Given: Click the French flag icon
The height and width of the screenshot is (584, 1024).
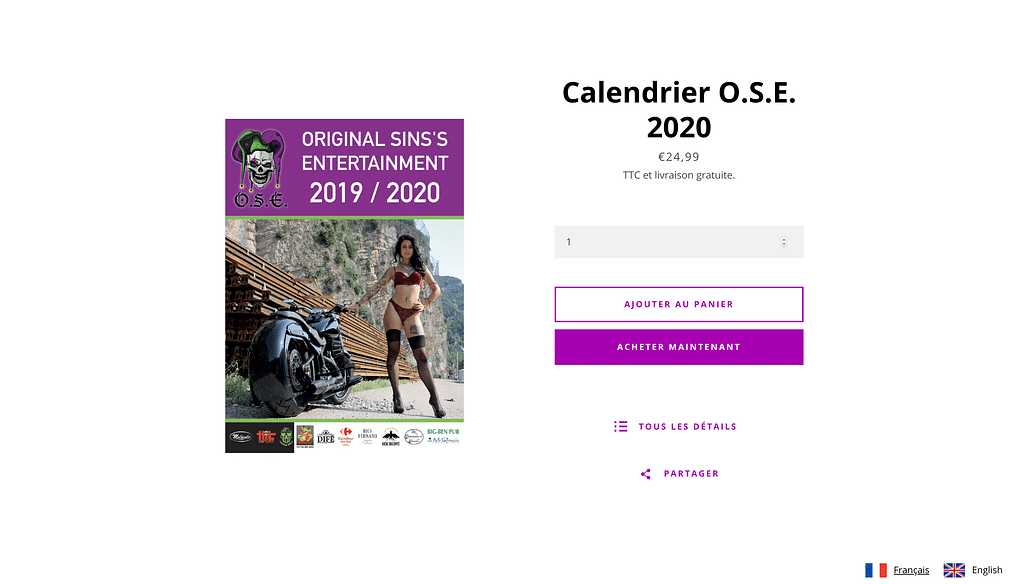Looking at the screenshot, I should 876,570.
